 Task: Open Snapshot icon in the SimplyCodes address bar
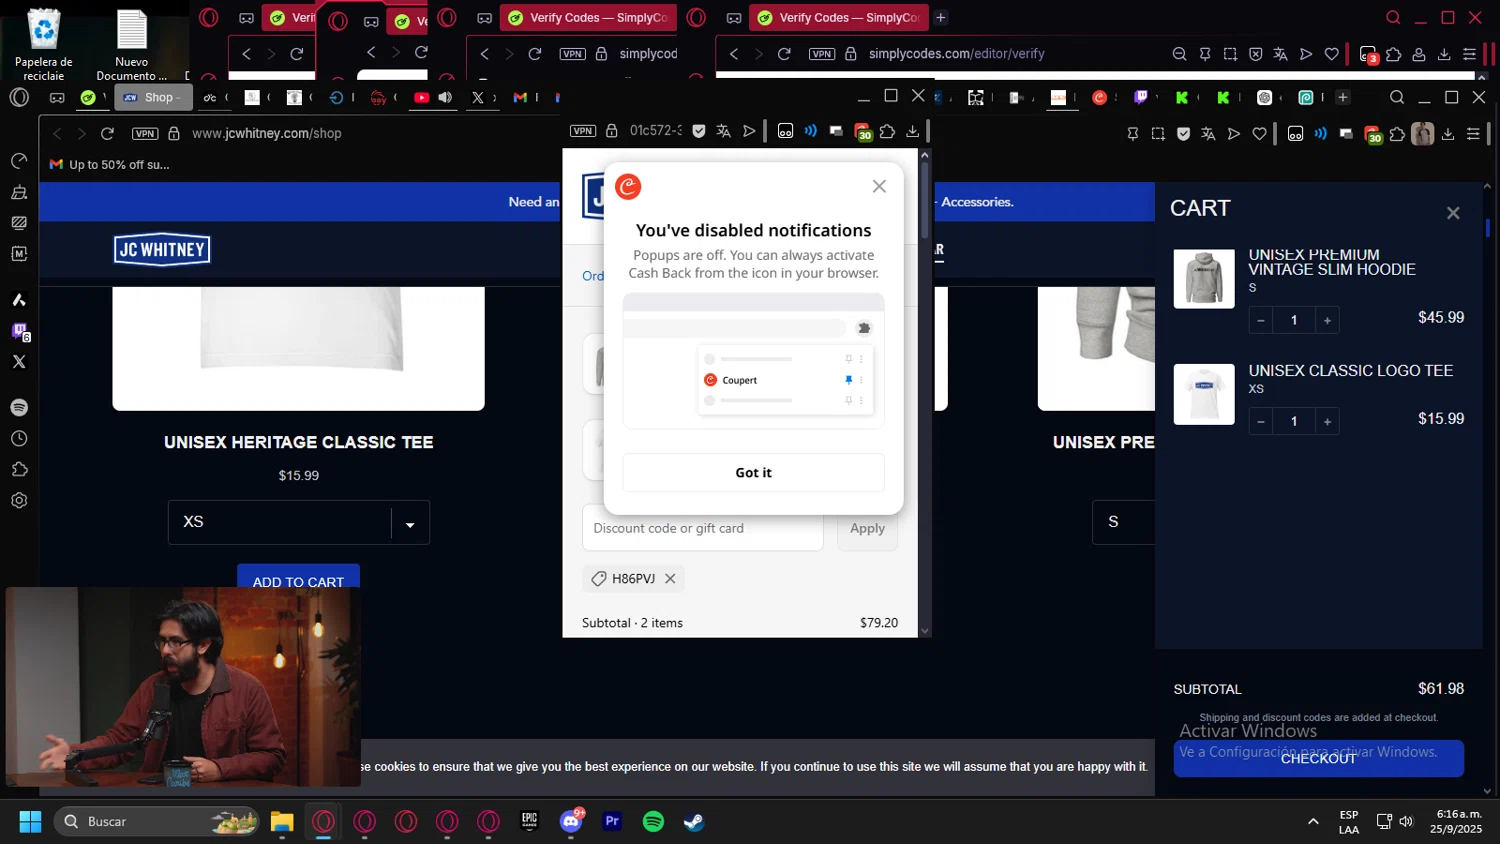(x=1230, y=54)
